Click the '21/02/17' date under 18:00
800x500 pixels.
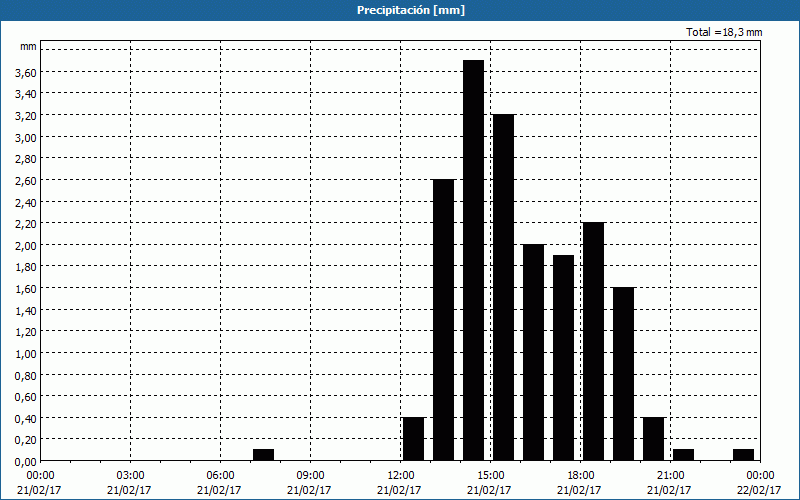(580, 490)
